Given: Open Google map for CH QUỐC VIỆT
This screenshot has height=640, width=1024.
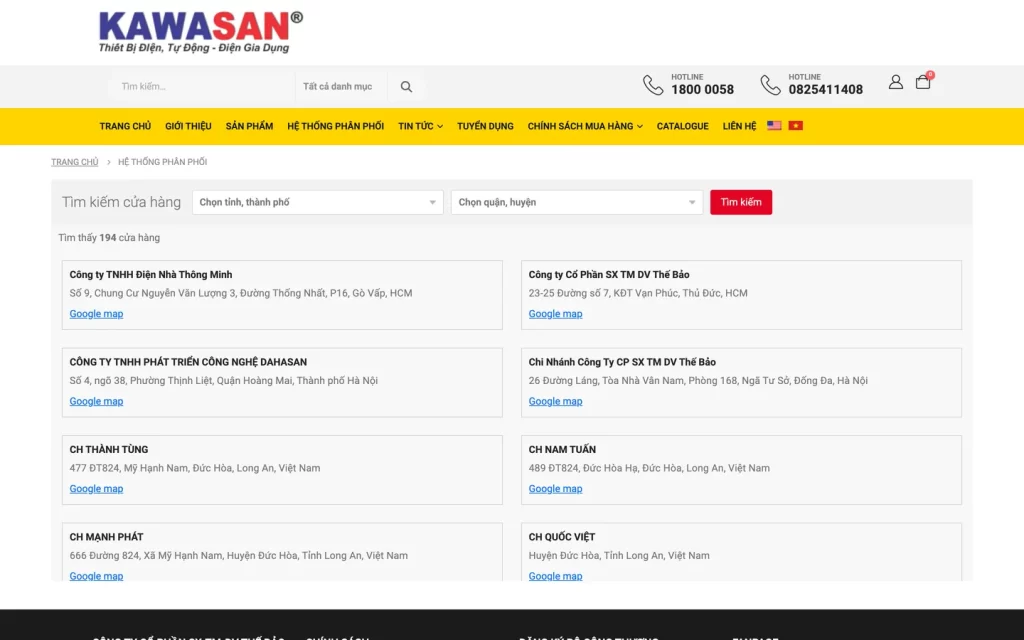Looking at the screenshot, I should pos(555,576).
